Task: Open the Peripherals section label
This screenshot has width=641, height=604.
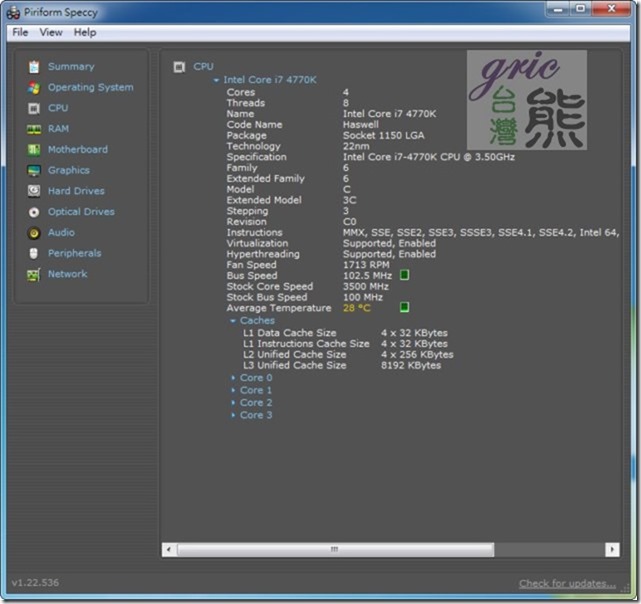Action: (x=74, y=254)
